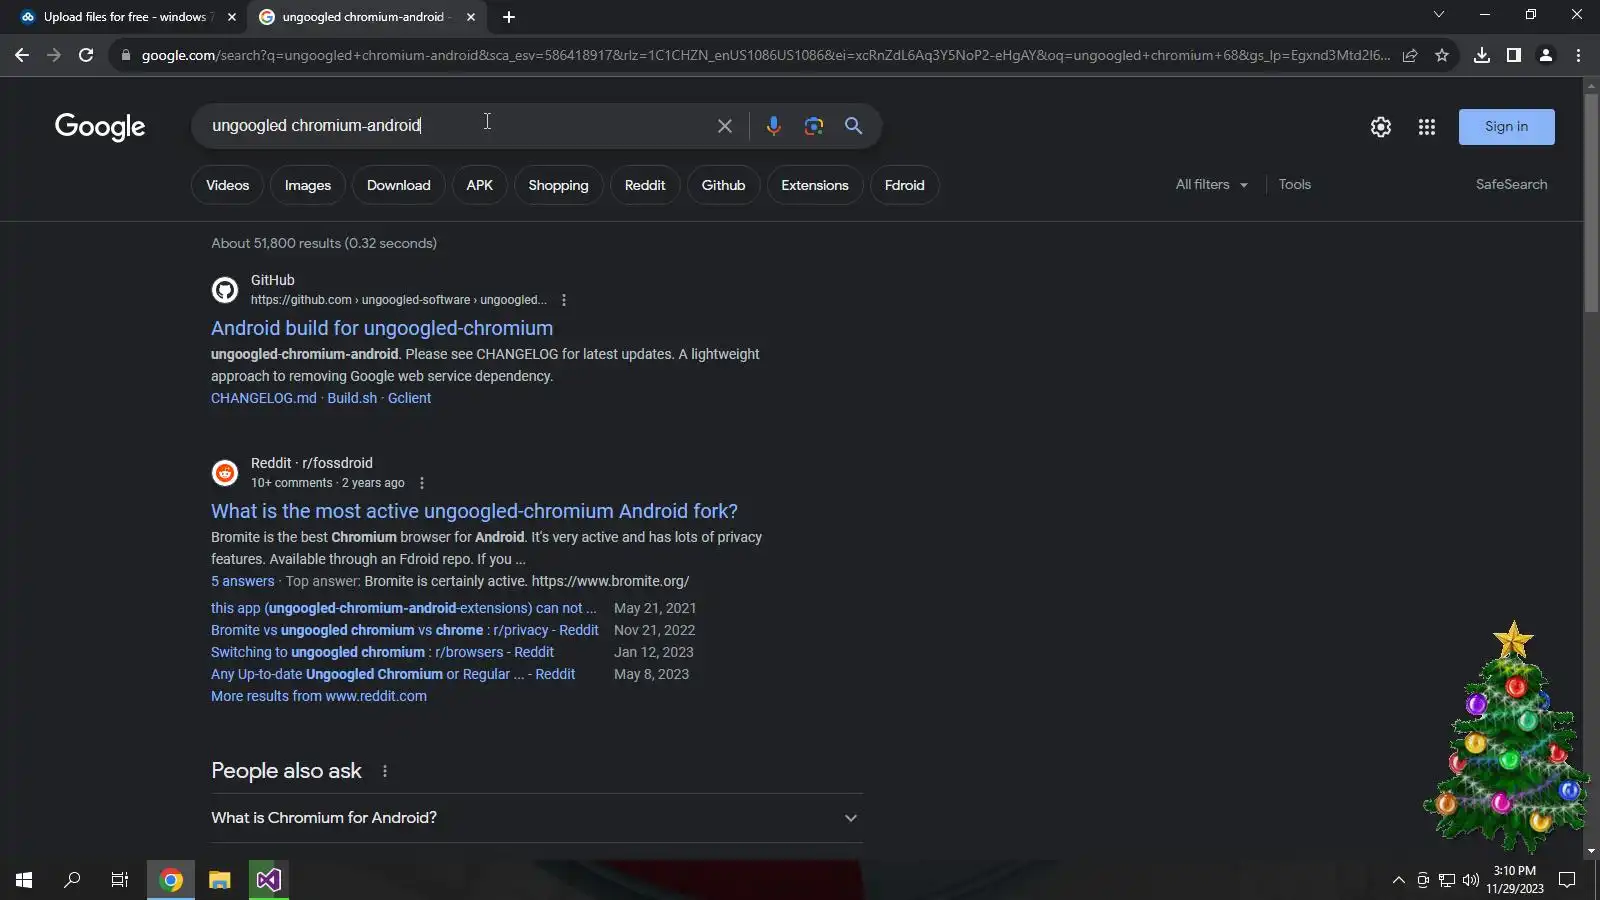Search by image with Google Lens
The width and height of the screenshot is (1600, 900).
[814, 126]
